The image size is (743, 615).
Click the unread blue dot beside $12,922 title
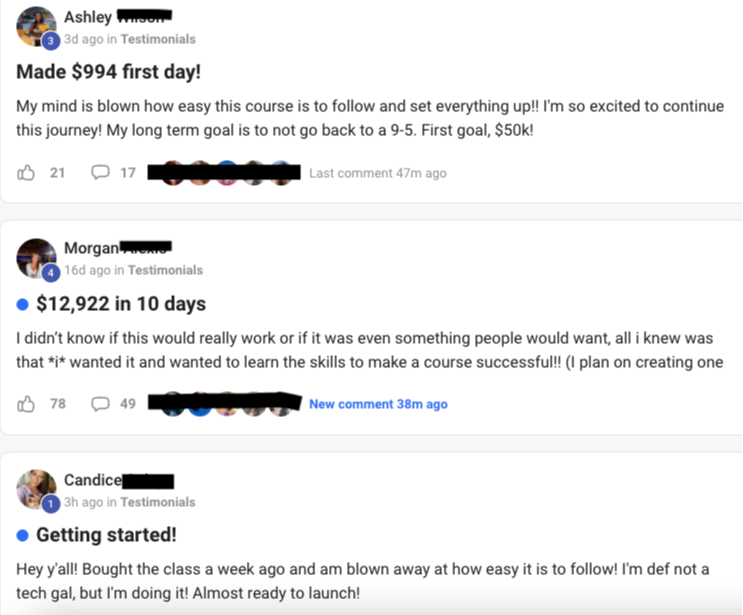tap(23, 303)
